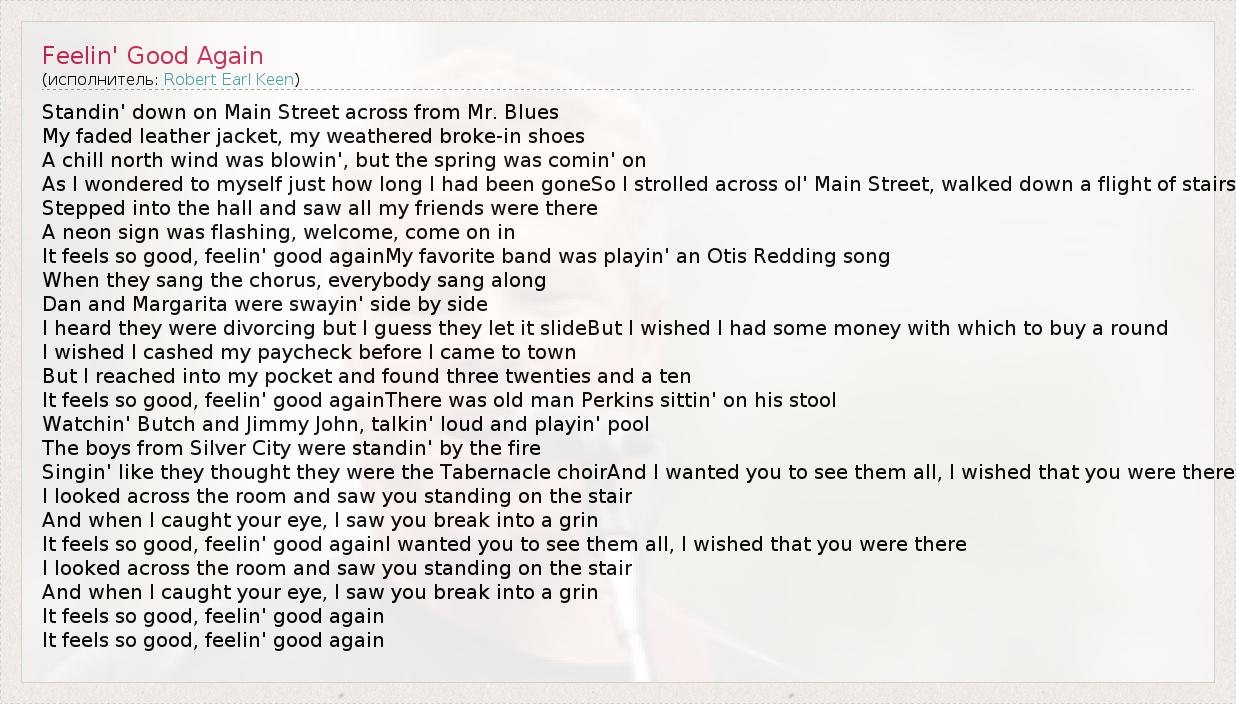
Task: Click the lyric line 'Standin' down on Main Street'
Action: tap(300, 112)
